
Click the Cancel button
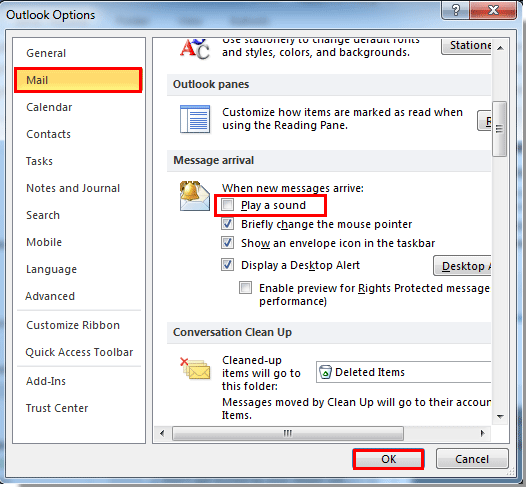click(472, 459)
